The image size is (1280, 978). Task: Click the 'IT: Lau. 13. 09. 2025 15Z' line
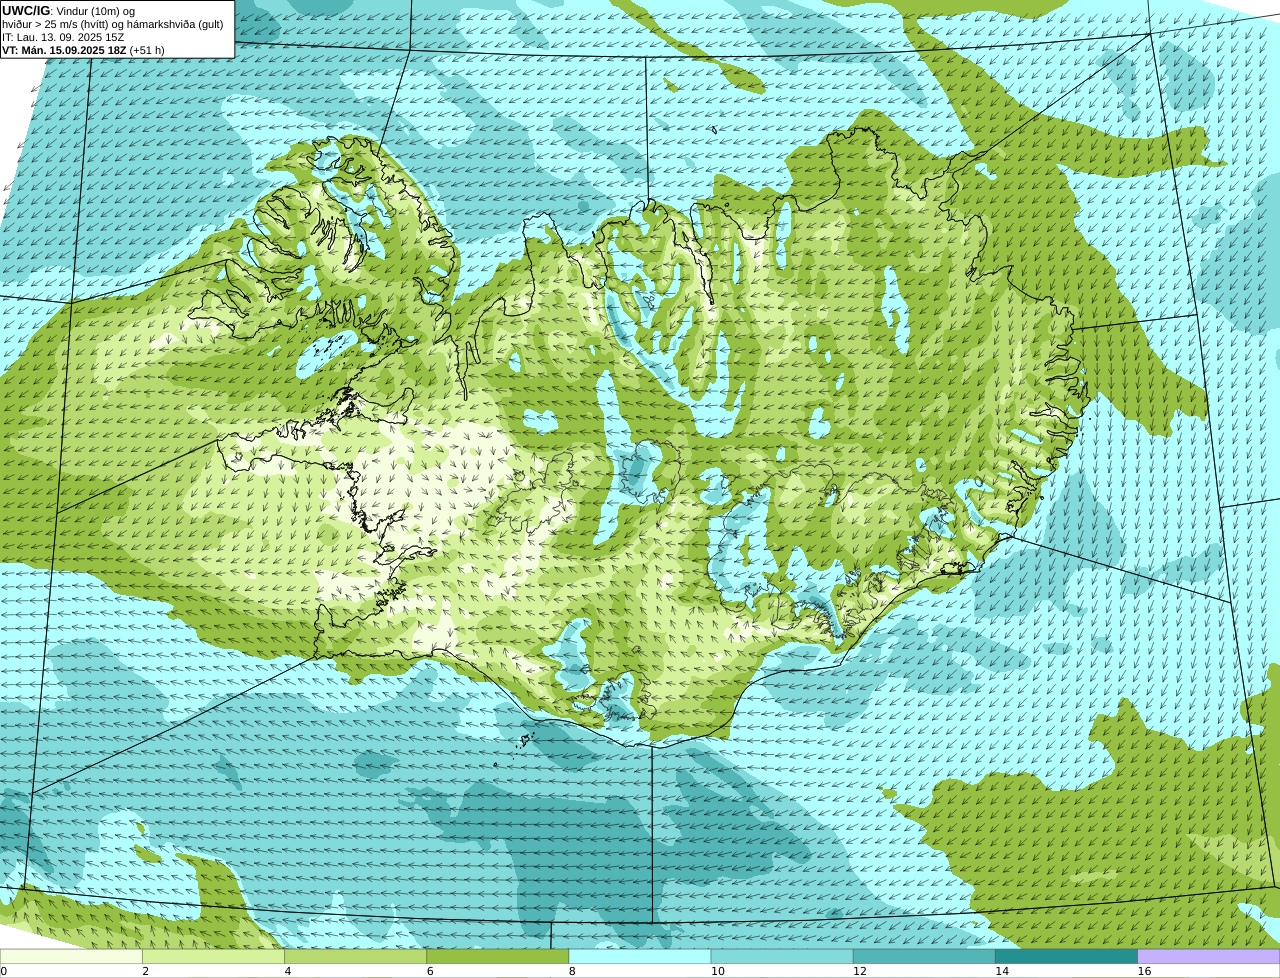63,37
